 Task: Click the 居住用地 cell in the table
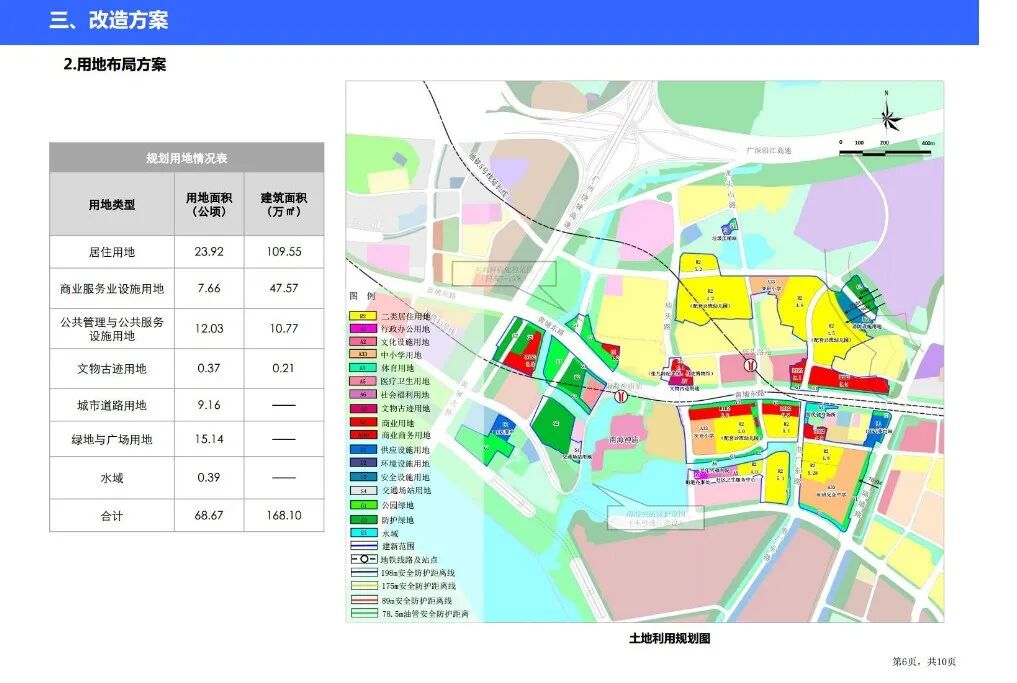(112, 252)
